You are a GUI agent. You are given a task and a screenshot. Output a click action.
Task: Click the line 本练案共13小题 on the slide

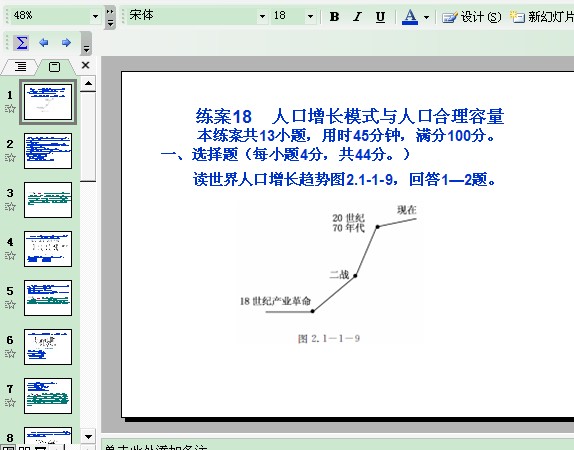tap(346, 135)
